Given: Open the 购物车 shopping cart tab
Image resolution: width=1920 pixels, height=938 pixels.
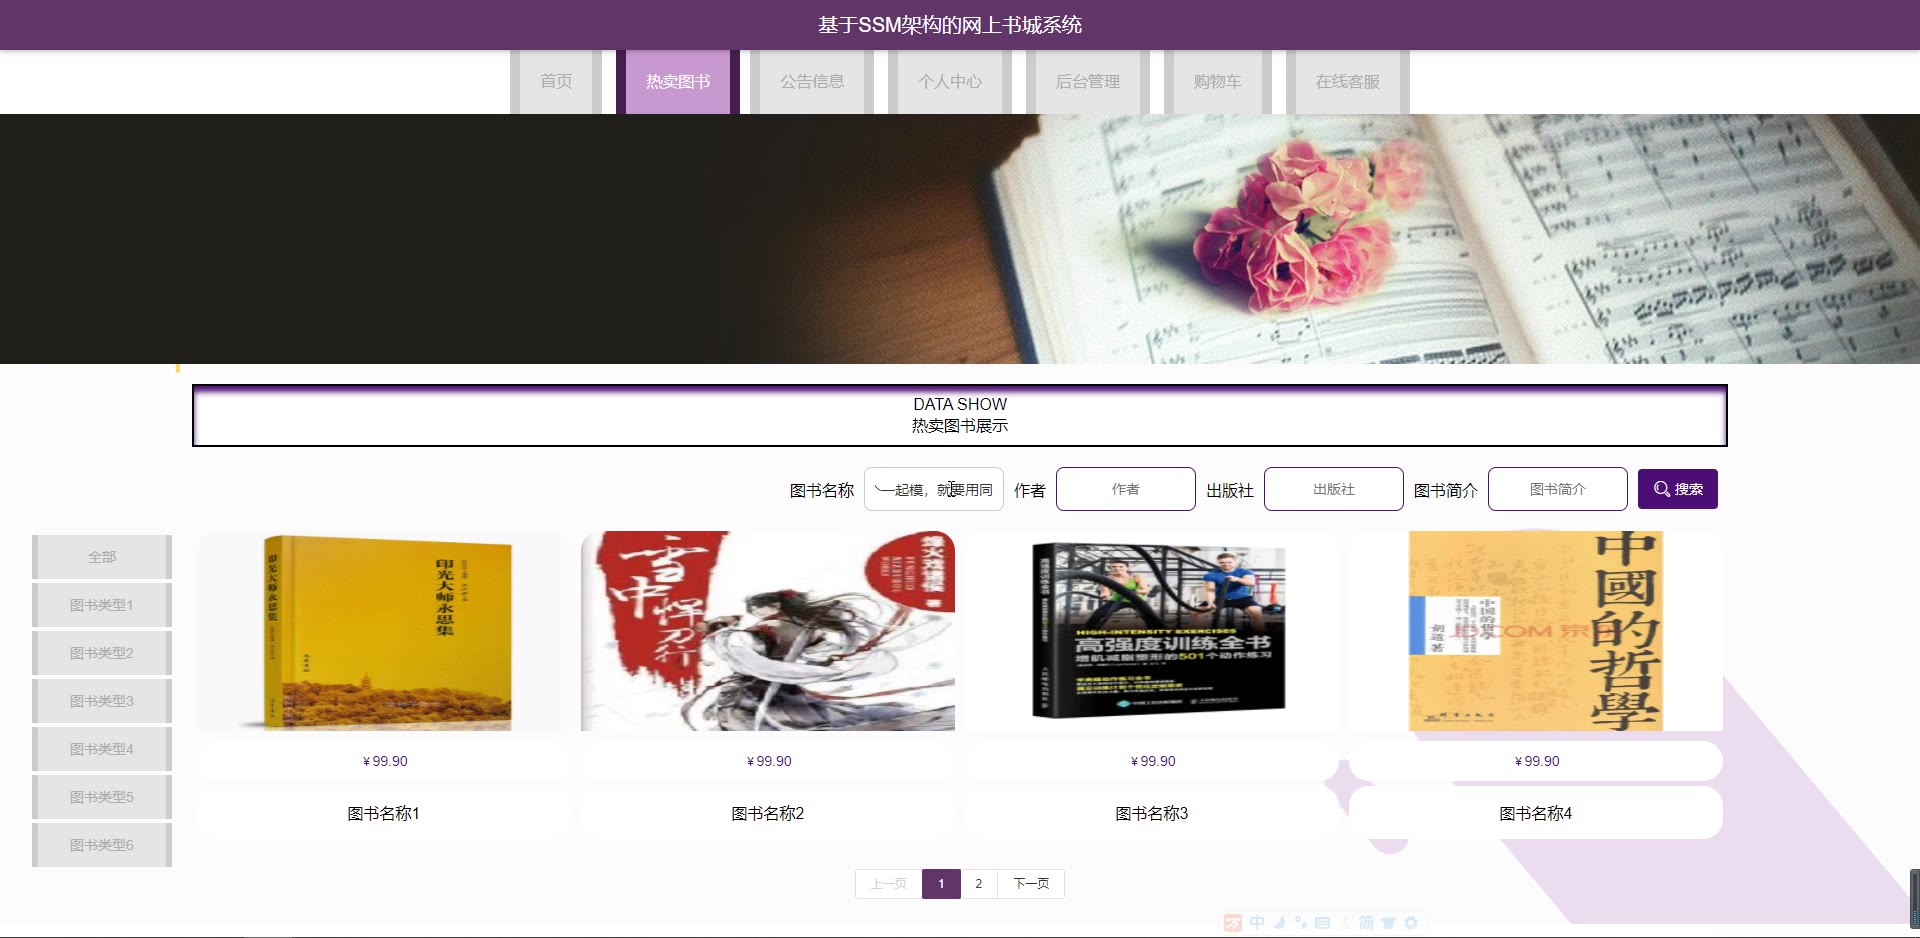Looking at the screenshot, I should point(1218,82).
